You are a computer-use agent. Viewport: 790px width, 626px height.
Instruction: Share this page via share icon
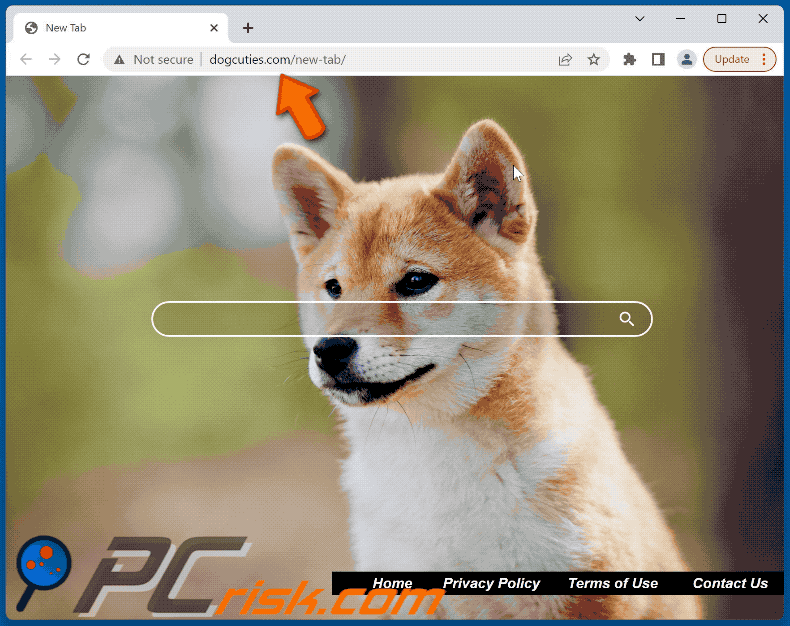(565, 59)
